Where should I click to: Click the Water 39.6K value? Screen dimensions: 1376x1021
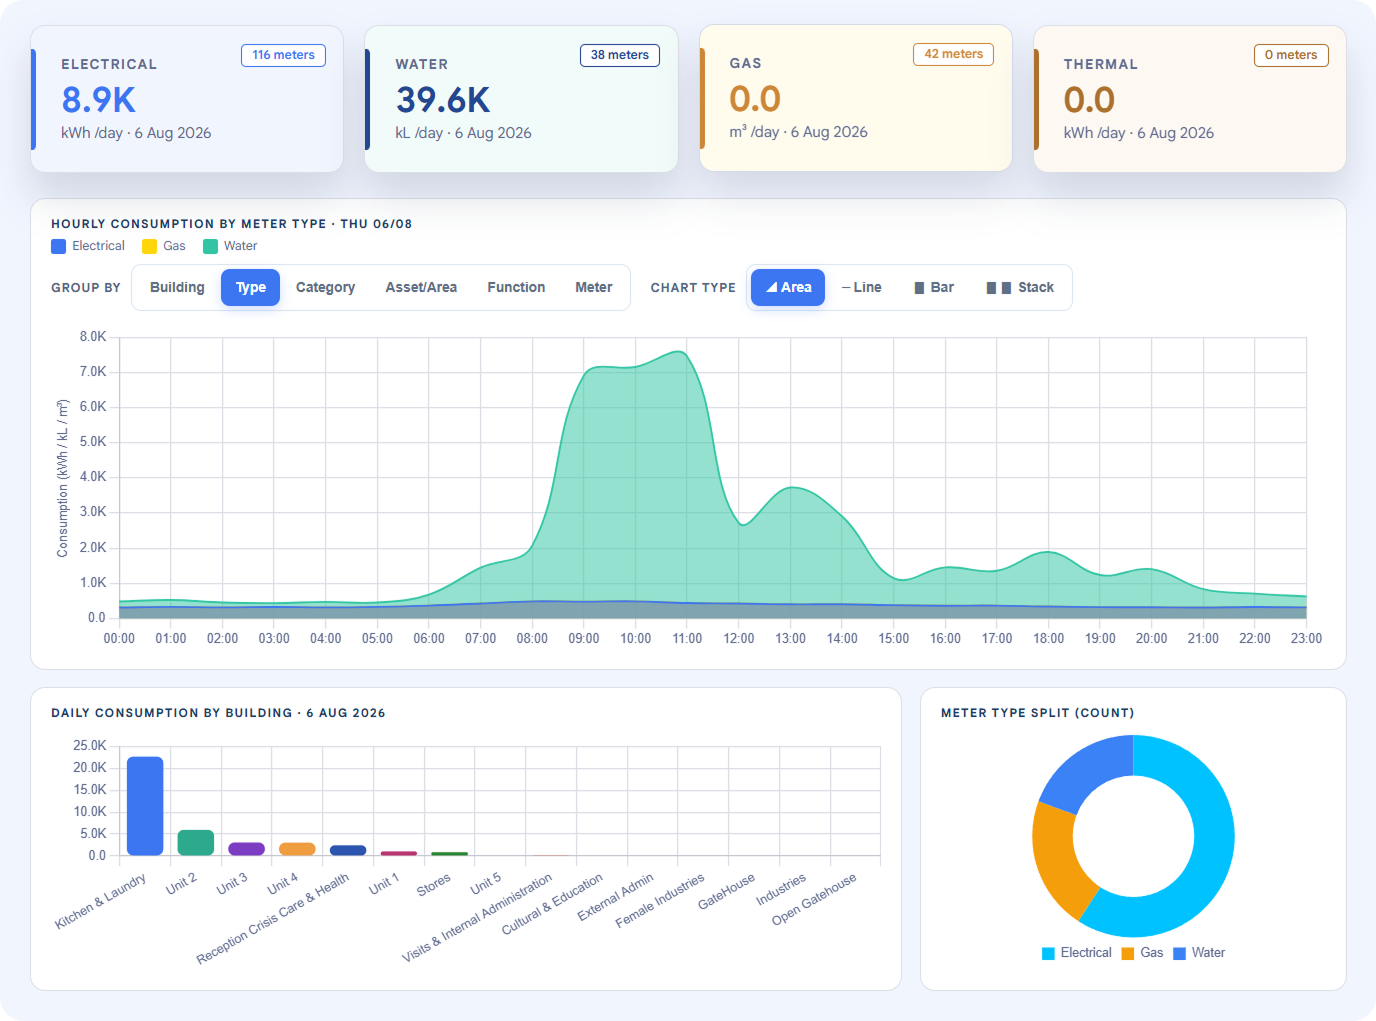443,100
